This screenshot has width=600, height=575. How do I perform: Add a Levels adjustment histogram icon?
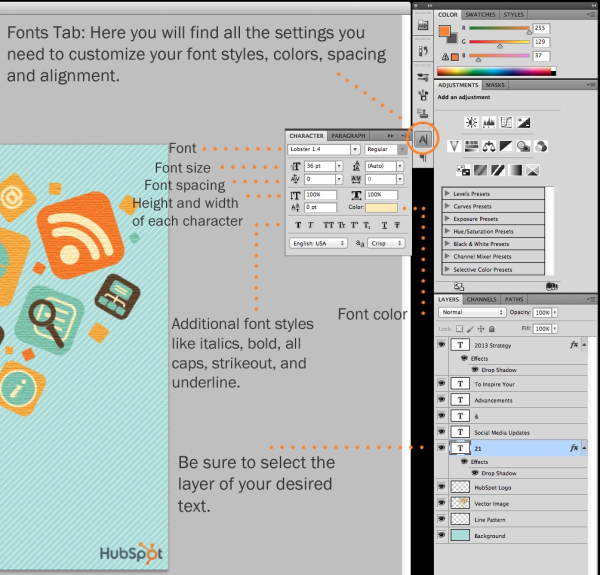click(489, 122)
